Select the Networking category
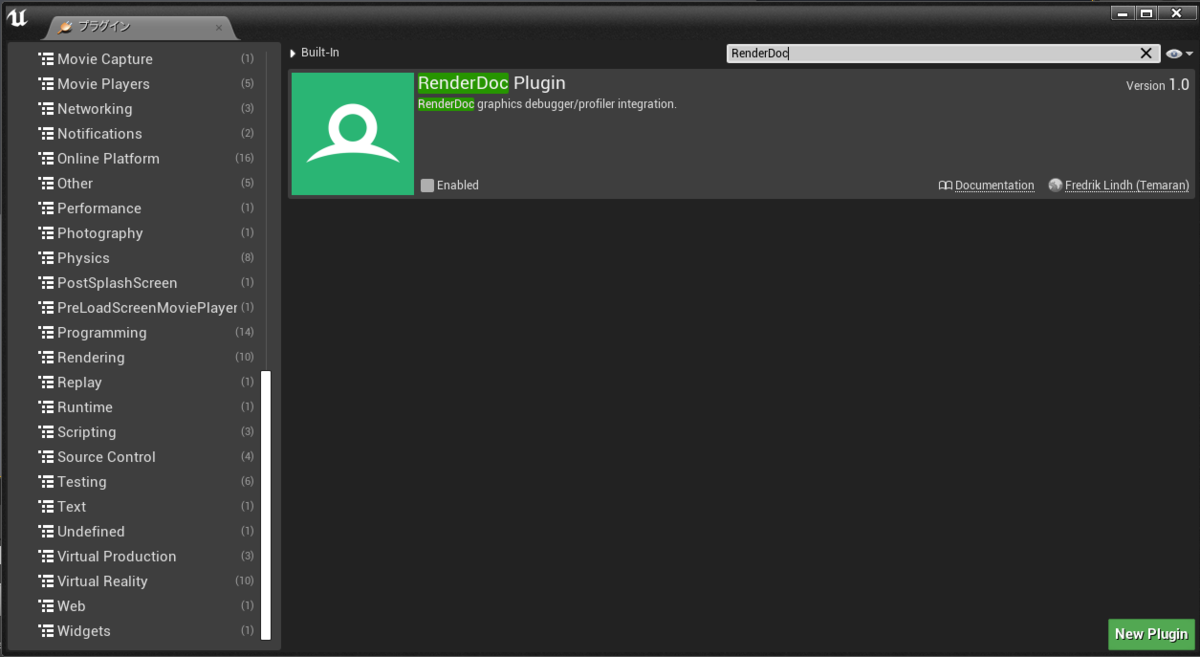Screen dimensions: 1200x657 [146, 109]
